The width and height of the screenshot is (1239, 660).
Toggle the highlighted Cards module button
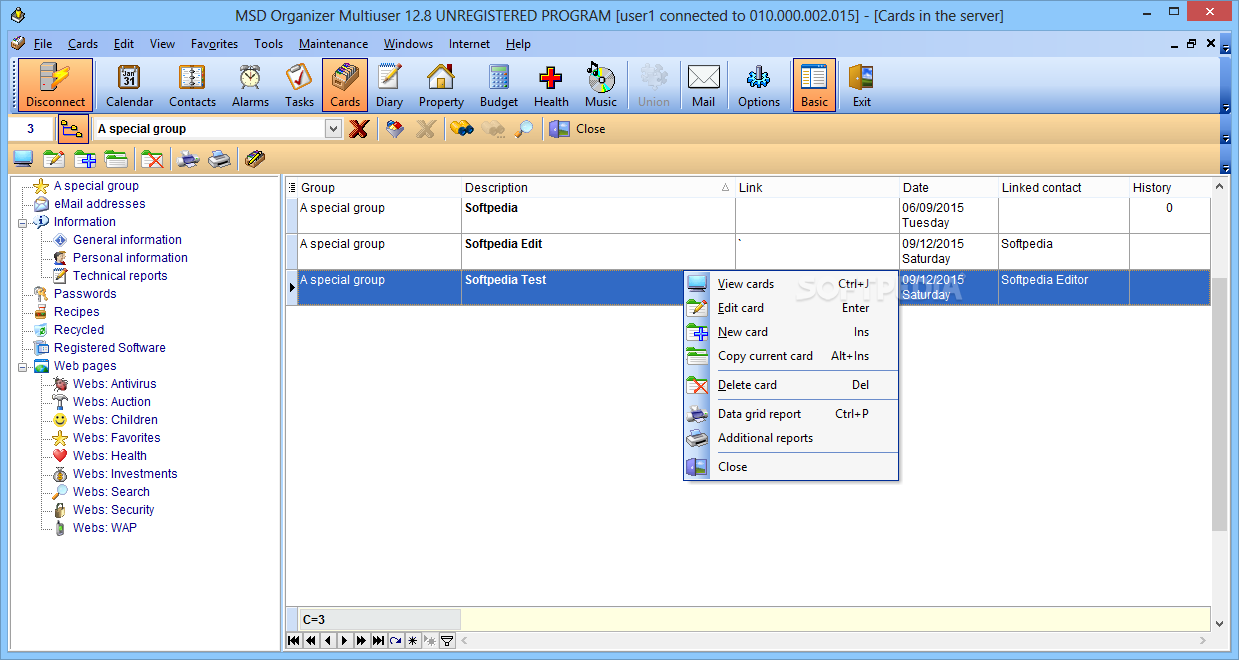345,85
